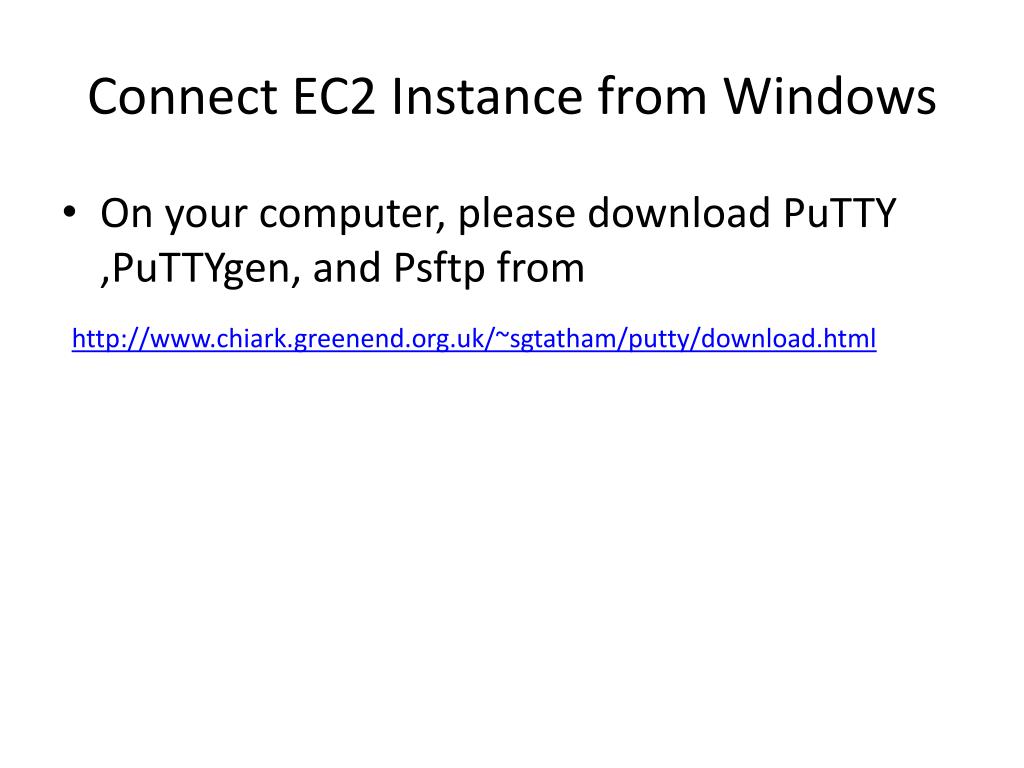Viewport: 1024px width, 768px height.
Task: Click the words 'On your' starting the bullet
Action: coord(174,214)
